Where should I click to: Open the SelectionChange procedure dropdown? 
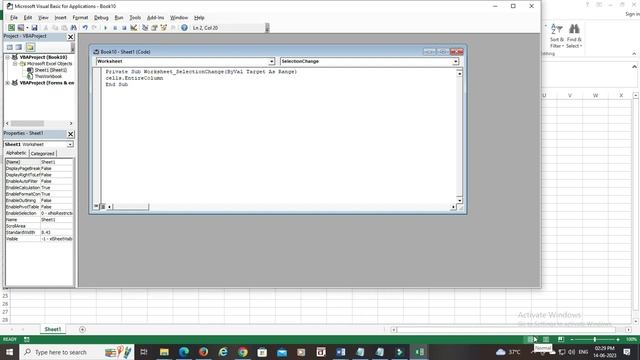[x=456, y=62]
